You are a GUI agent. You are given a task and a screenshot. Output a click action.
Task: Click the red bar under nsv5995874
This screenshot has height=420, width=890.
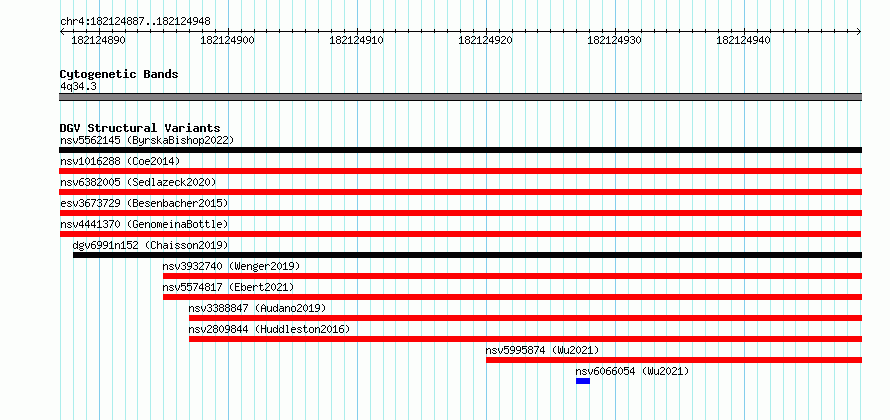674,360
